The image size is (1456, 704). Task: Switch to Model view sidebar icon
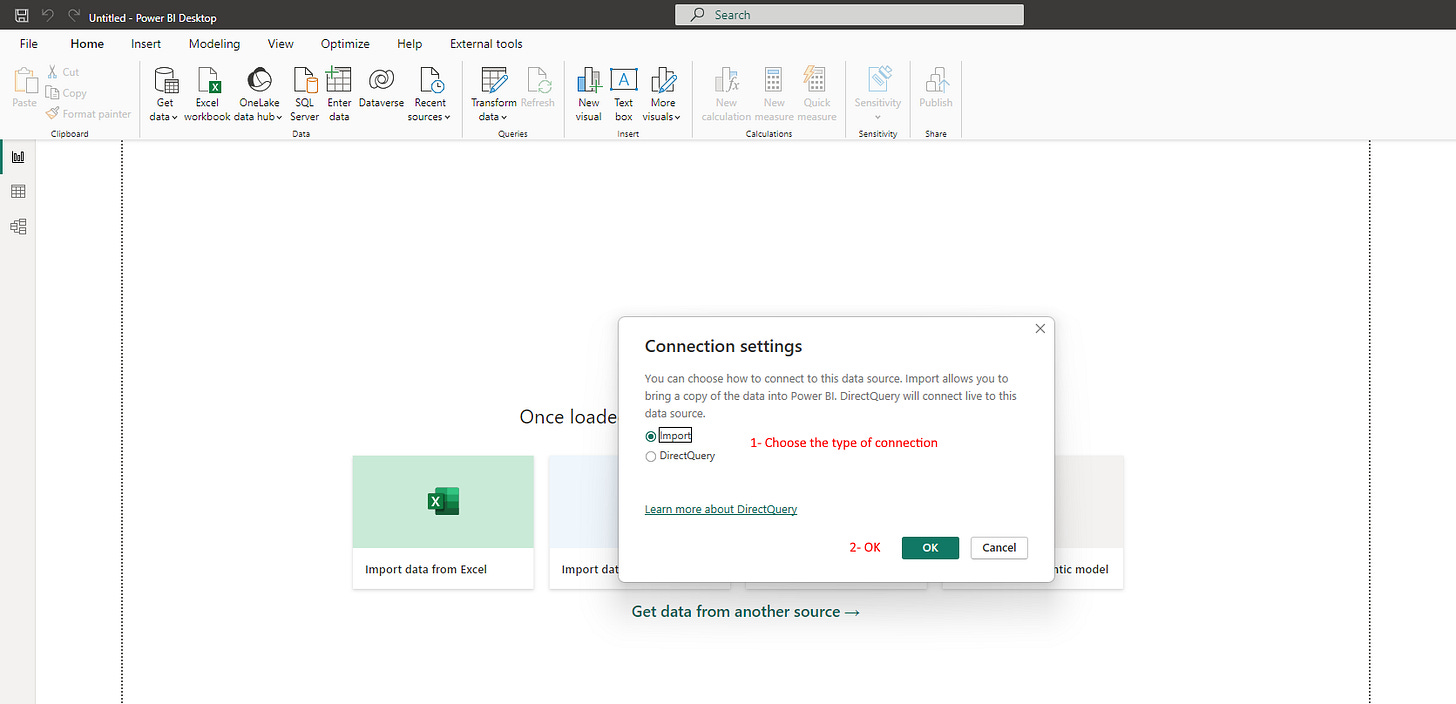coord(18,227)
